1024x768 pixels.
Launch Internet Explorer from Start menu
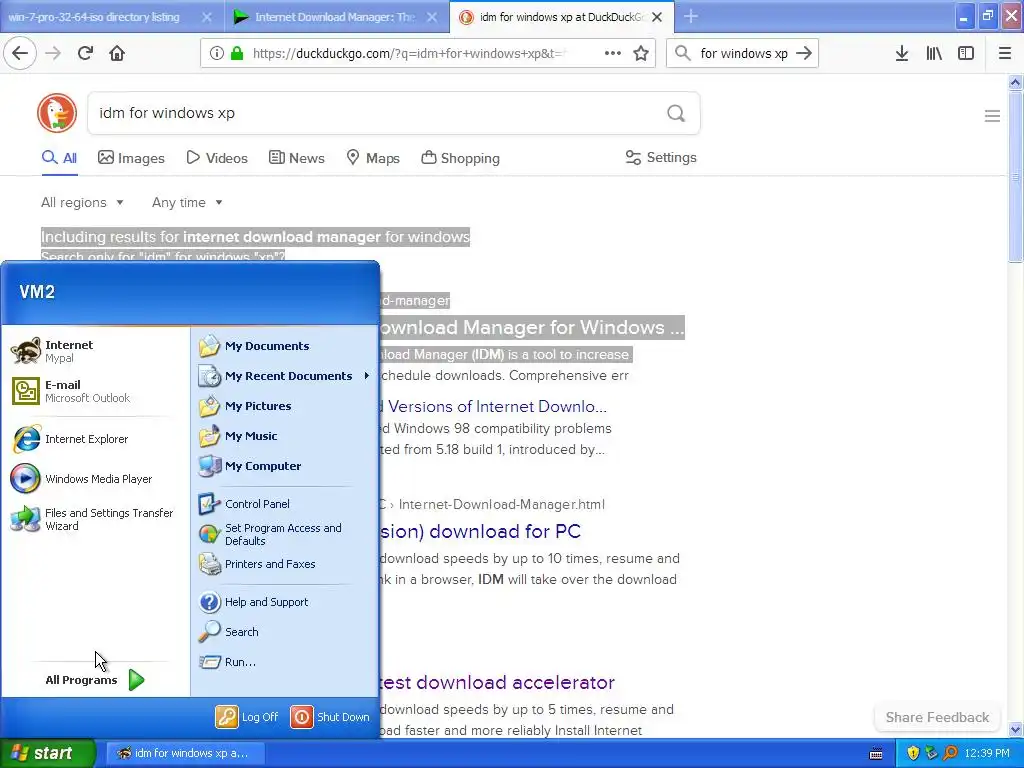click(x=95, y=439)
